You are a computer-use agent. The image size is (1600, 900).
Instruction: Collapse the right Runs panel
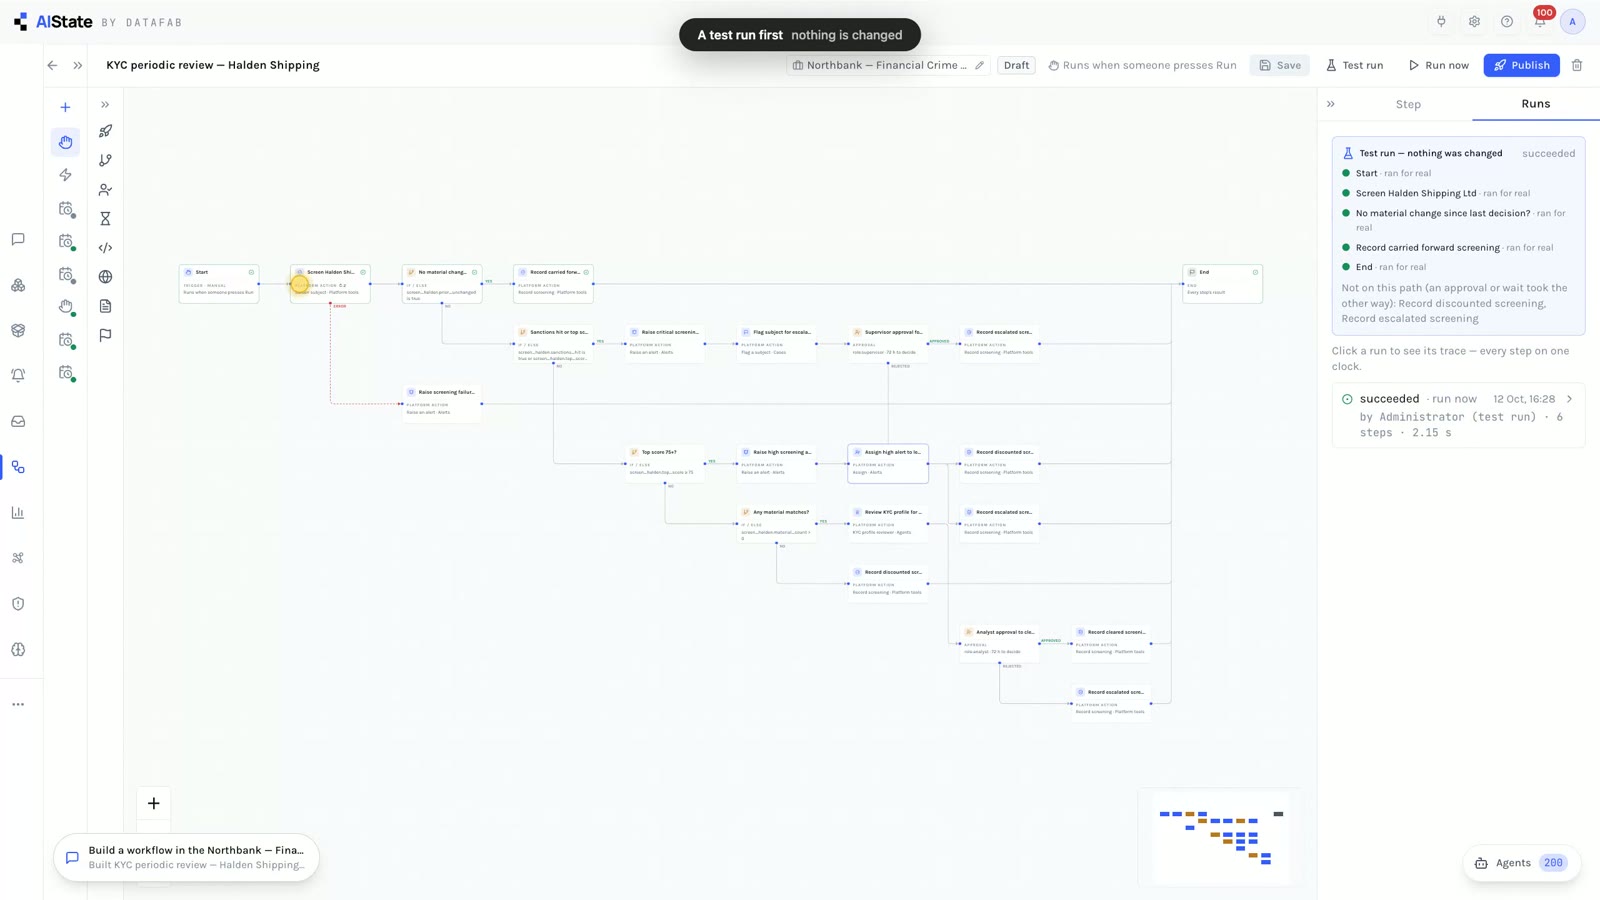coord(1331,104)
